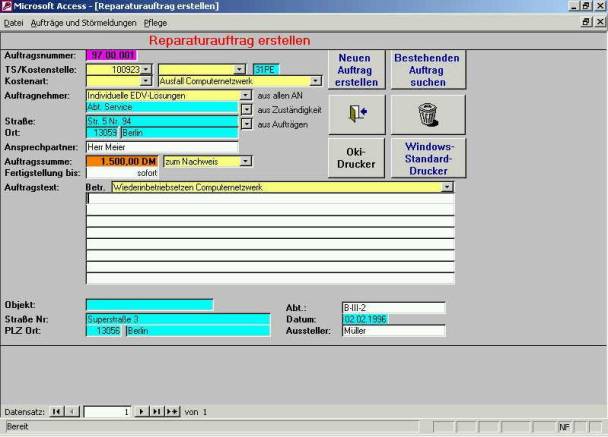608x437 pixels.
Task: Click Fertigstellung bis field sofort
Action: pos(122,173)
